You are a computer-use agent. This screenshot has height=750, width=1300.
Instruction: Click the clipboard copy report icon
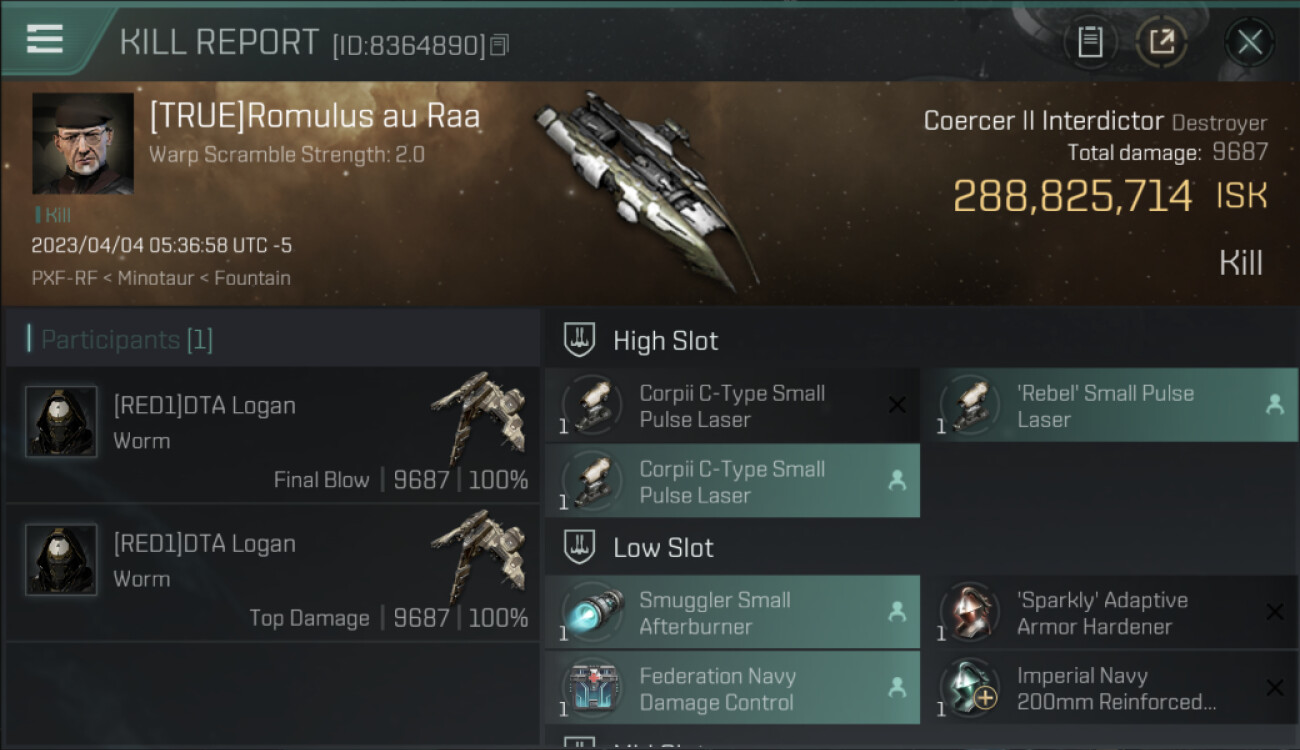(1090, 42)
